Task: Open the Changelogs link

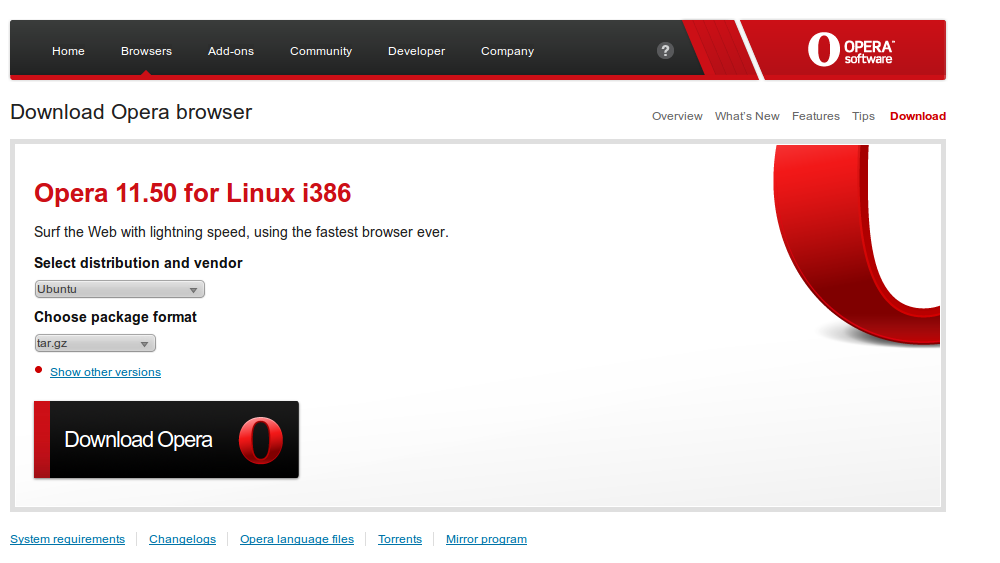Action: point(182,539)
